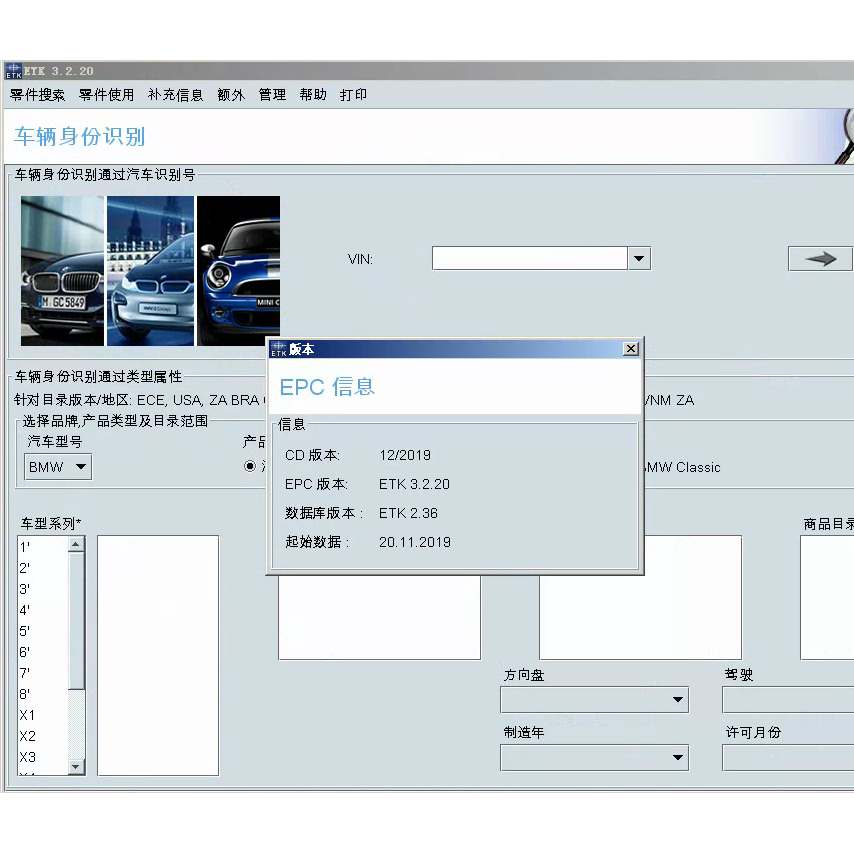The image size is (854, 854).
Task: Select series 4' in 车型系列 list
Action: (43, 610)
